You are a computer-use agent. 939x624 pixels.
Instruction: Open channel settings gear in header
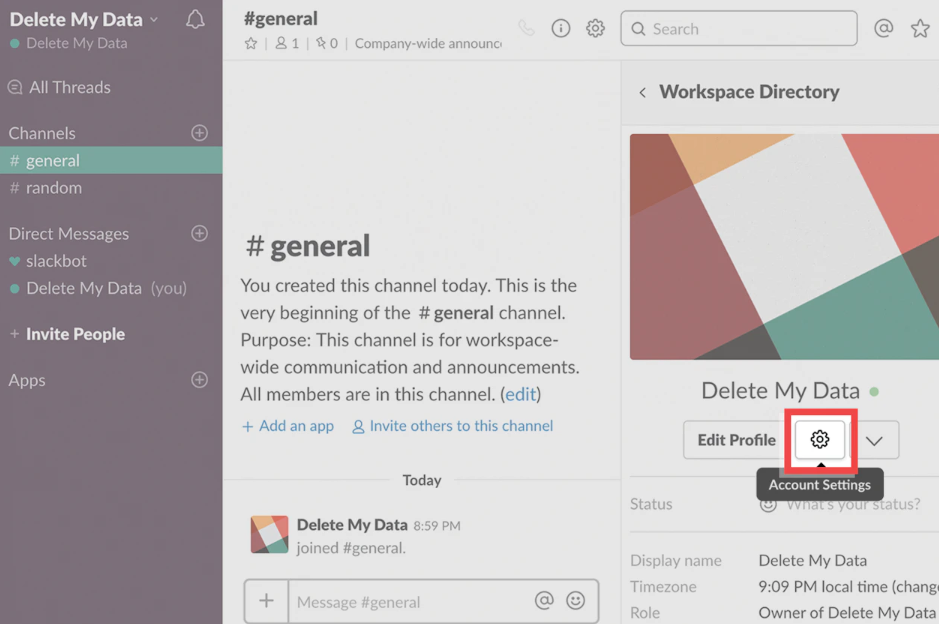[x=595, y=28]
